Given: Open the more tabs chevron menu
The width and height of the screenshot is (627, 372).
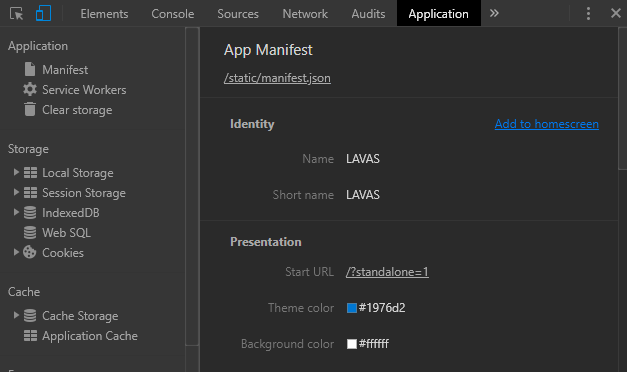Looking at the screenshot, I should [x=494, y=13].
